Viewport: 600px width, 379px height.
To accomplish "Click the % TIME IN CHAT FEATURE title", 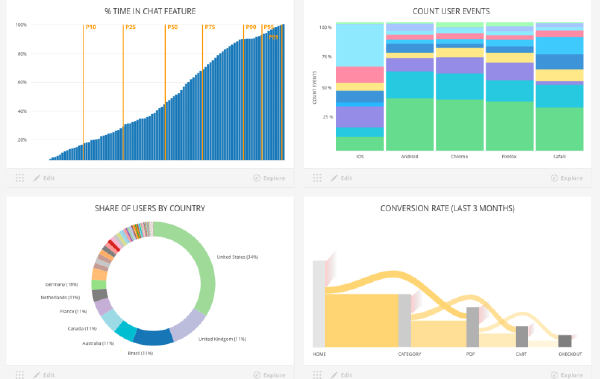I will pyautogui.click(x=150, y=11).
